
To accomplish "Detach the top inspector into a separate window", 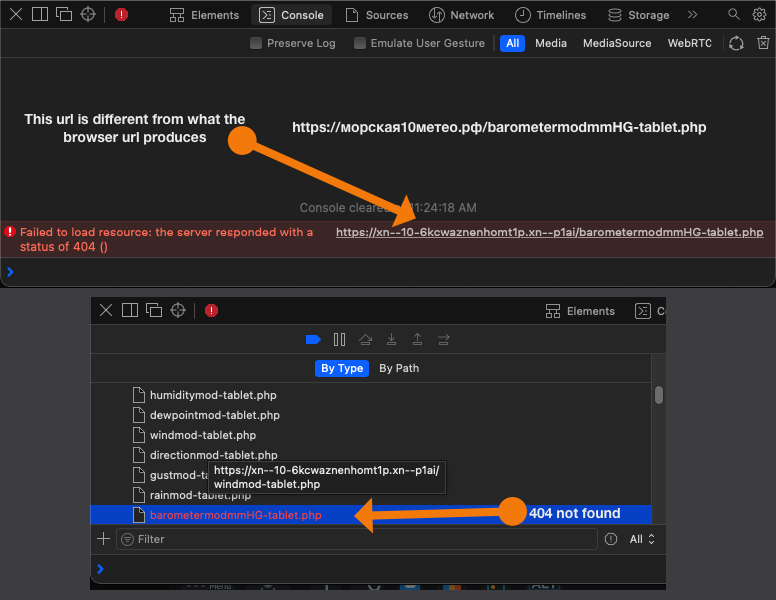I will pyautogui.click(x=64, y=14).
